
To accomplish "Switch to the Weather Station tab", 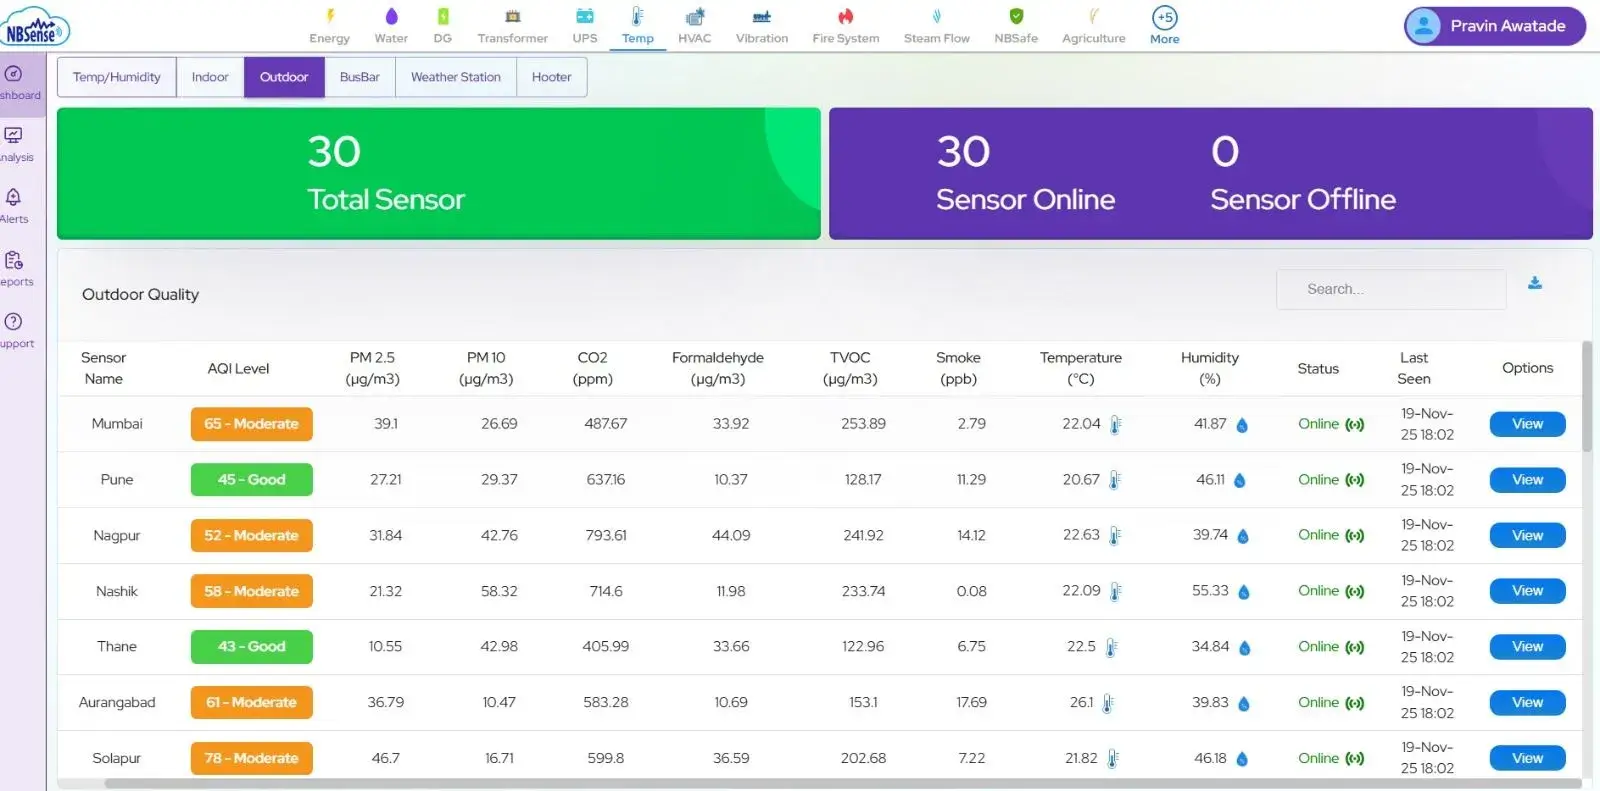I will [455, 77].
